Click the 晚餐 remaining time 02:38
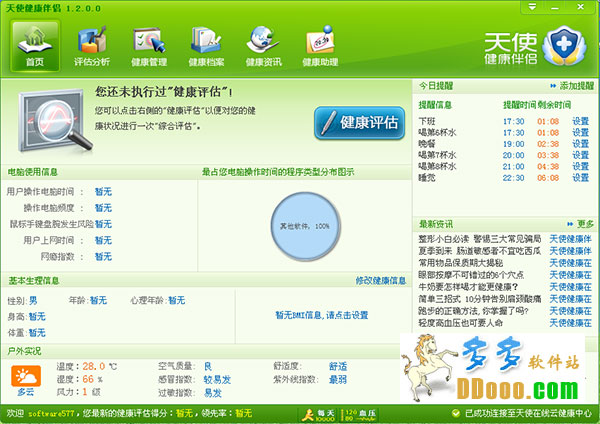 click(x=548, y=144)
